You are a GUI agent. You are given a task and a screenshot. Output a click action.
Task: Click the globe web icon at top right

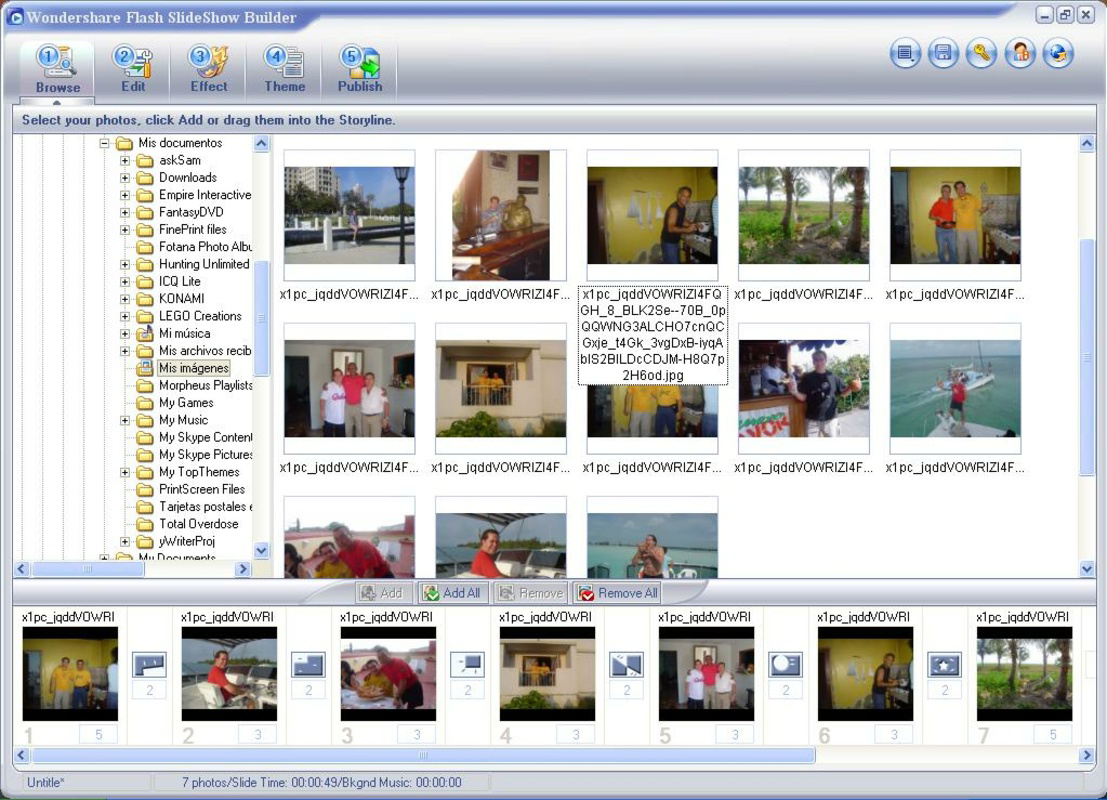pyautogui.click(x=1058, y=53)
